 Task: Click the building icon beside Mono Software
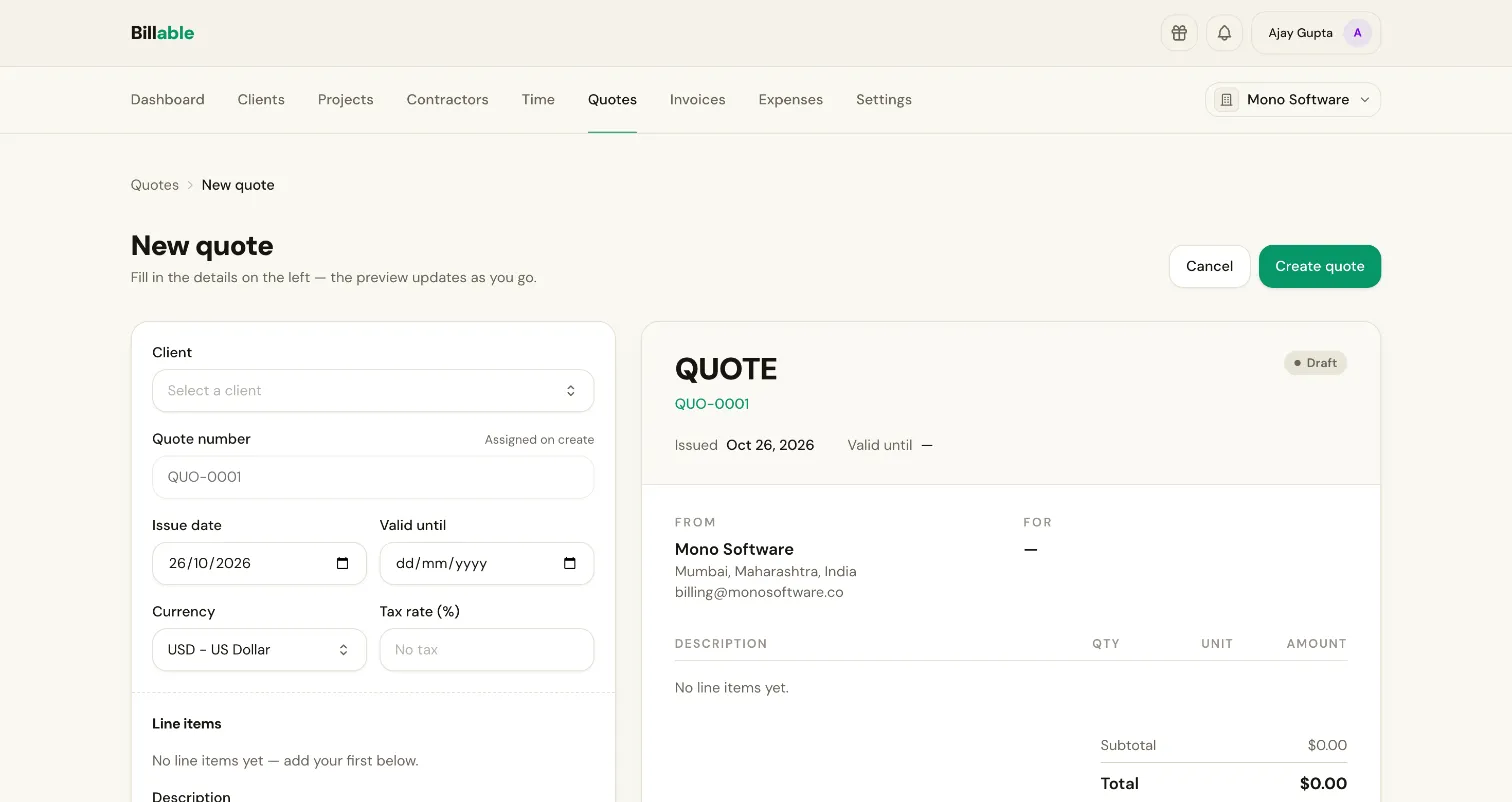coord(1226,100)
